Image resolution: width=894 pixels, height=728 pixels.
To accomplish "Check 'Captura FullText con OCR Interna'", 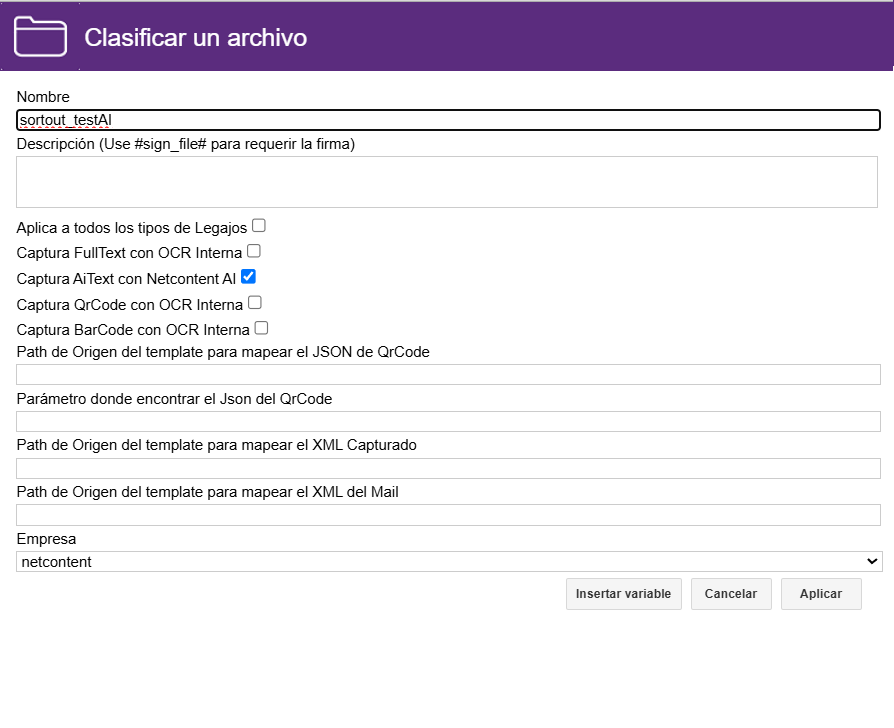I will [x=253, y=251].
